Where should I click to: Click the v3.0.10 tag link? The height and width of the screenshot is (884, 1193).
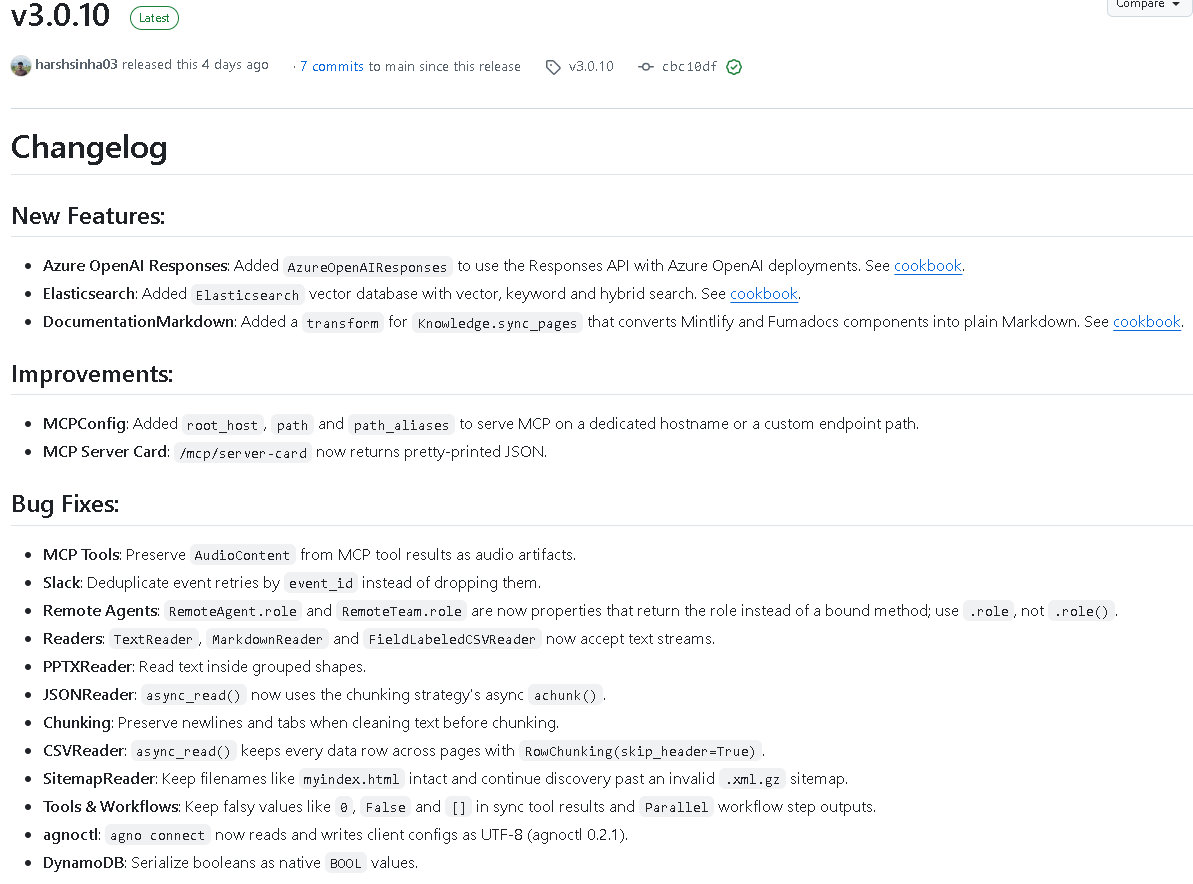tap(591, 66)
